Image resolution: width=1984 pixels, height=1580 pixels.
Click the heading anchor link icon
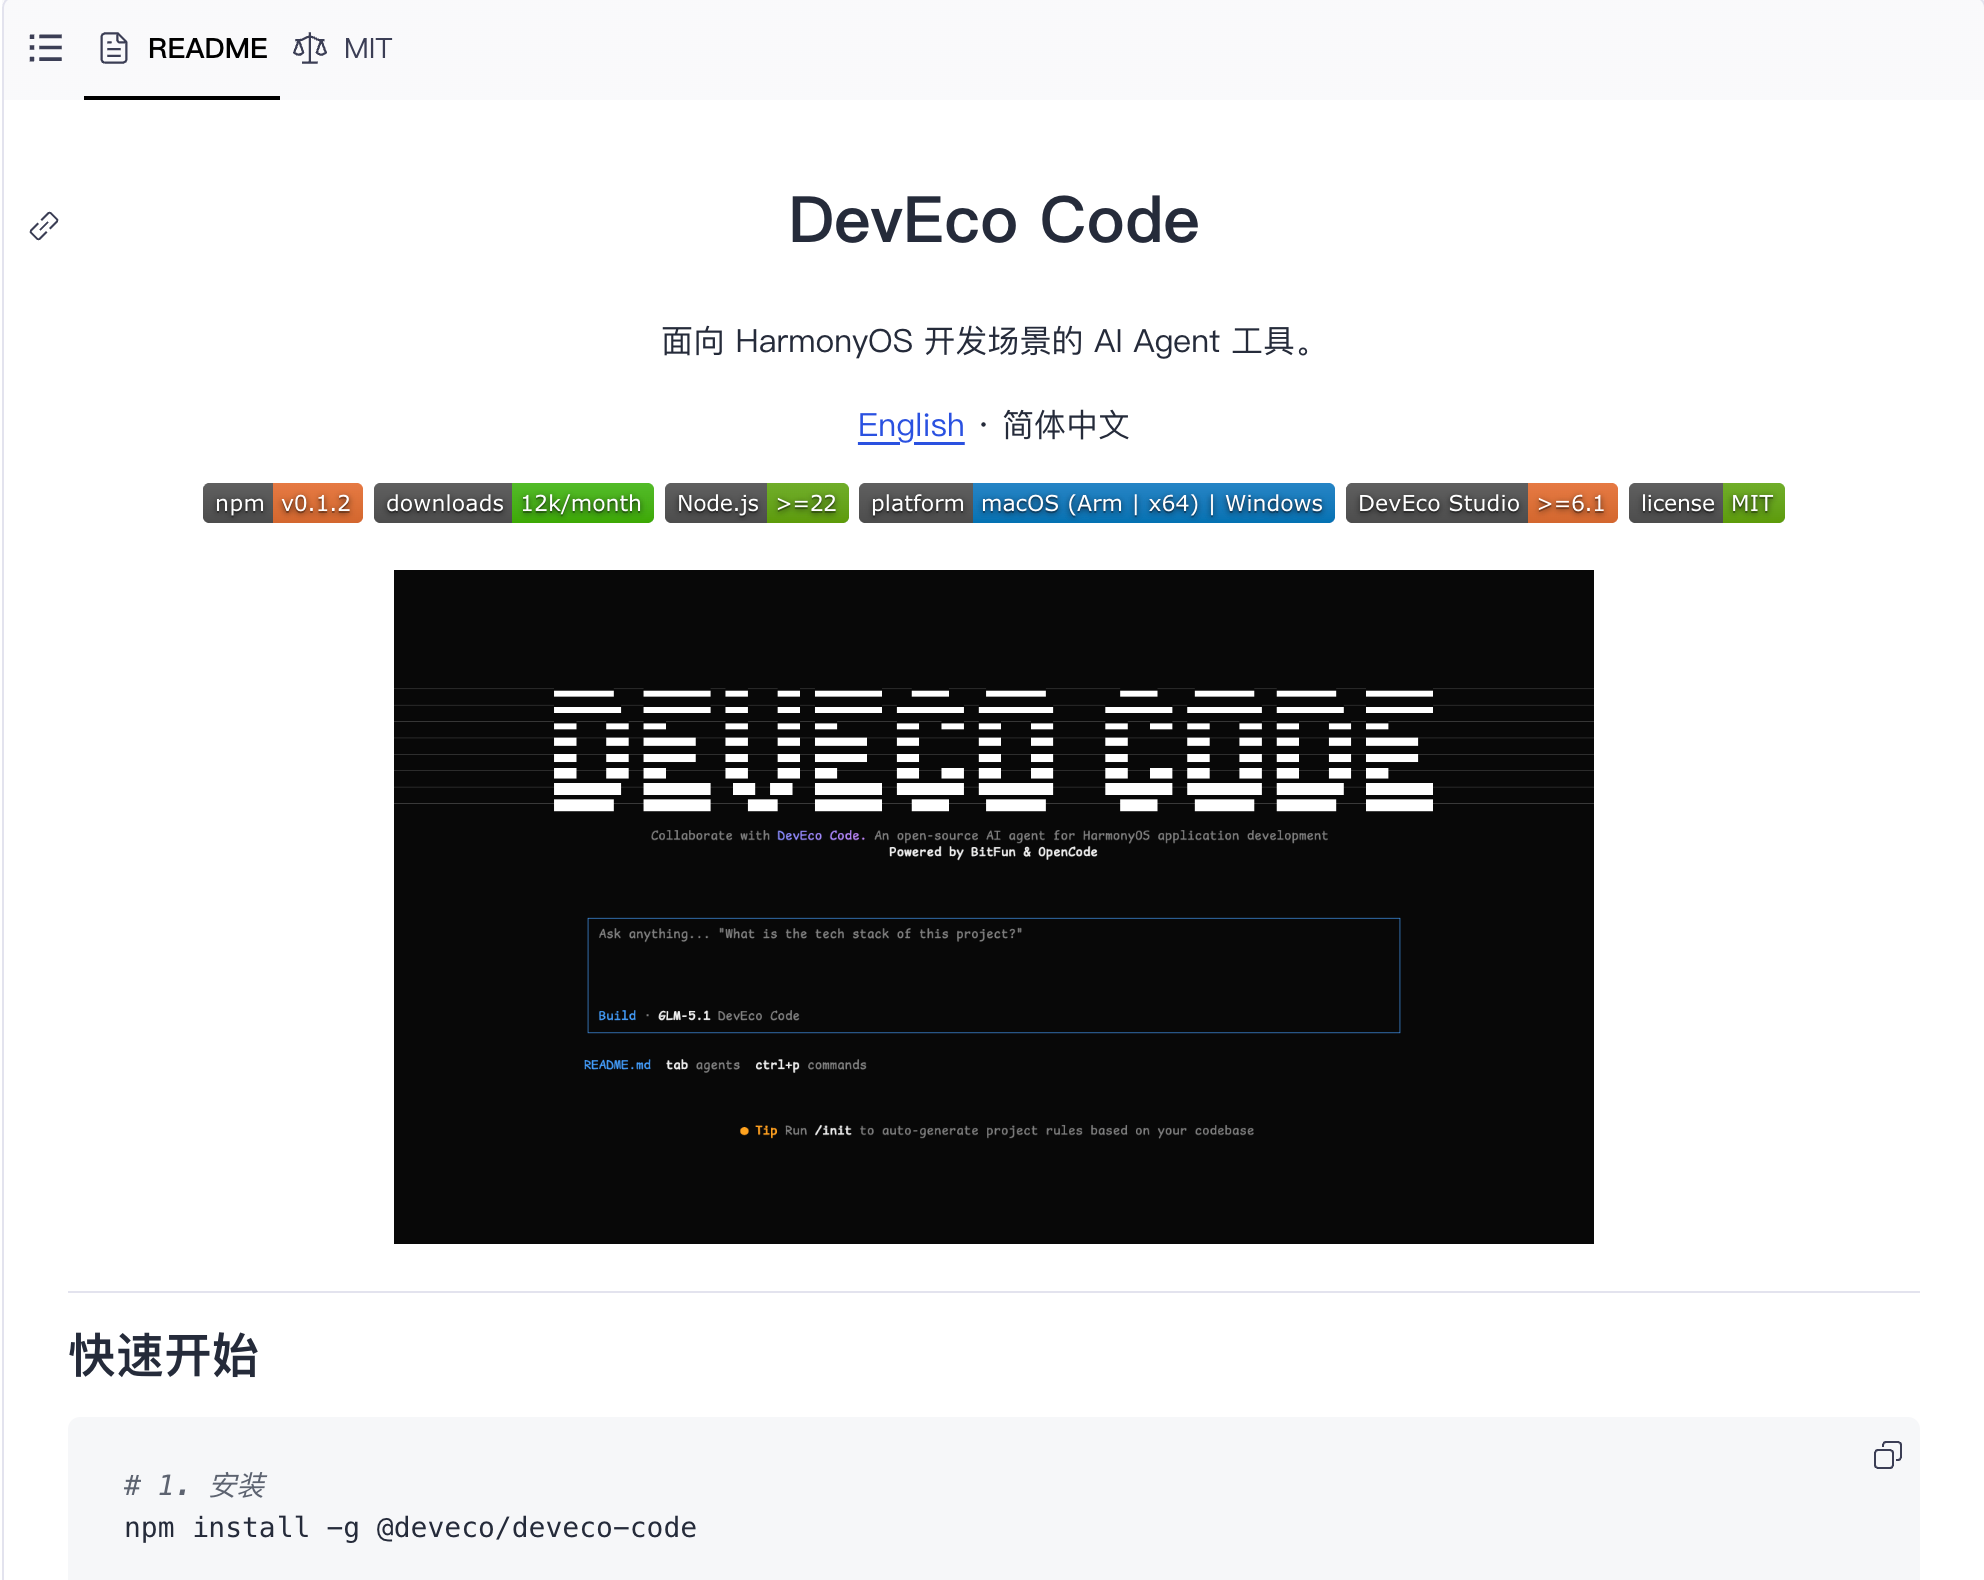44,226
